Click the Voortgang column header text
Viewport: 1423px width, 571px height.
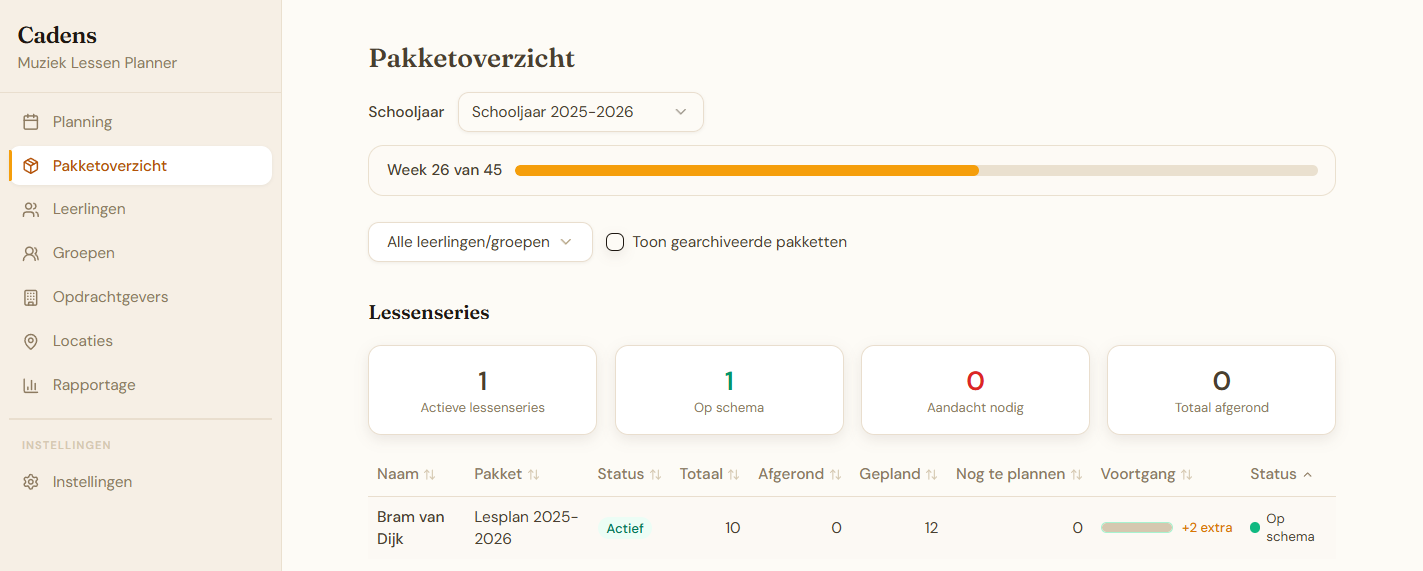1138,474
